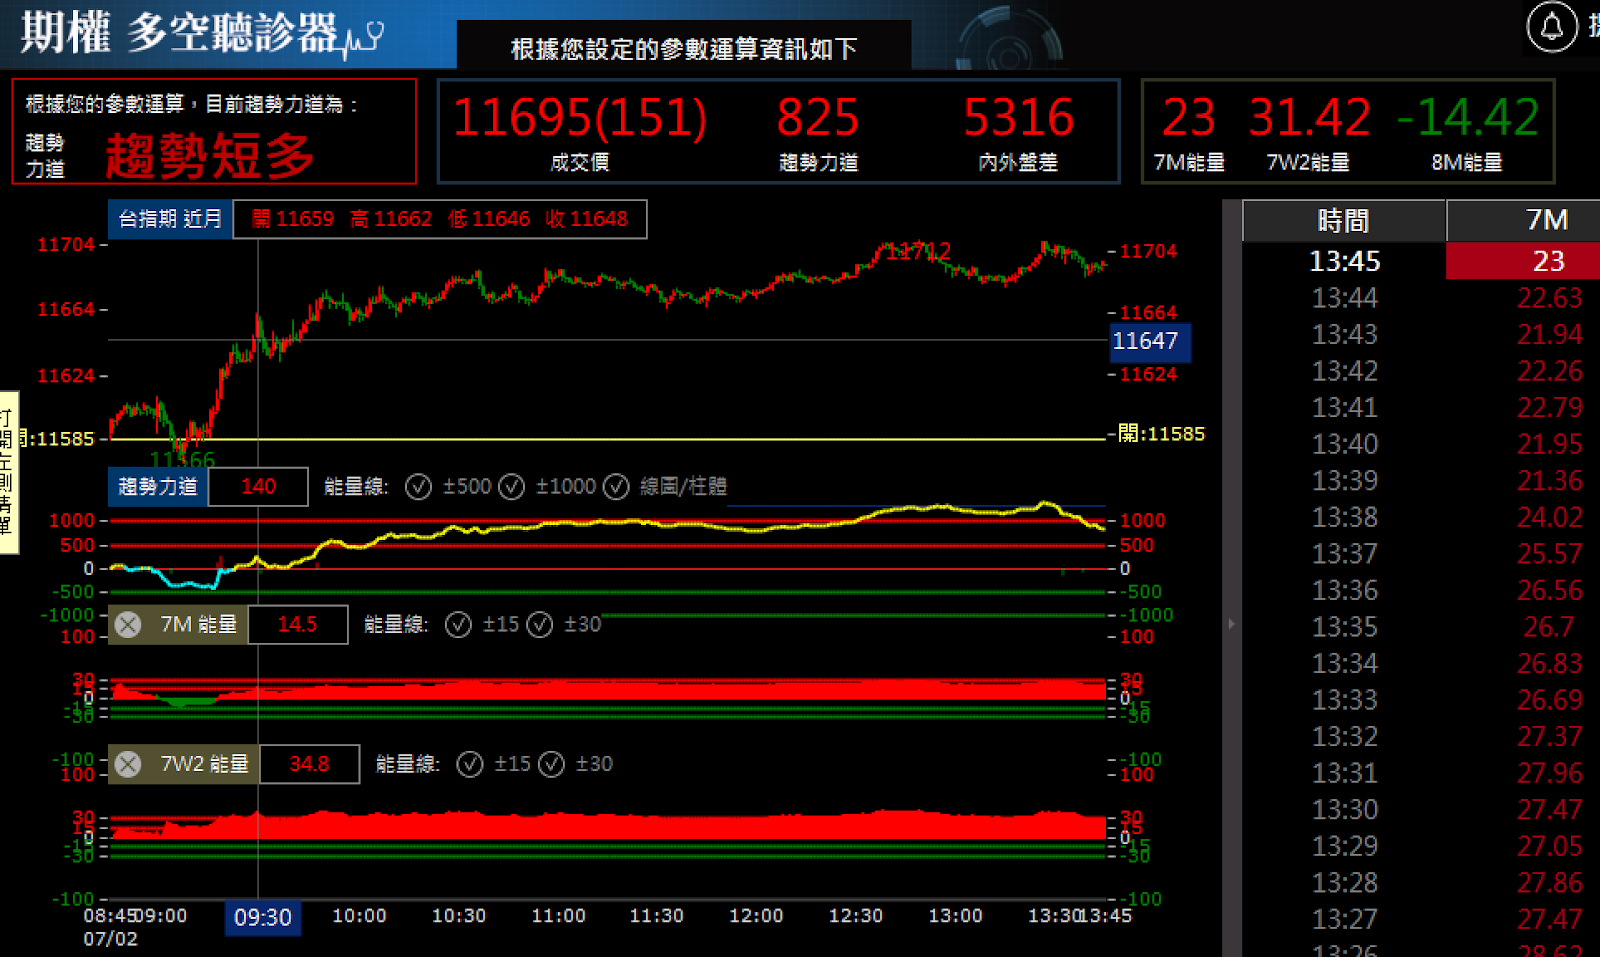Click 趨勢力道 value field 140
The image size is (1600, 957).
click(x=258, y=487)
